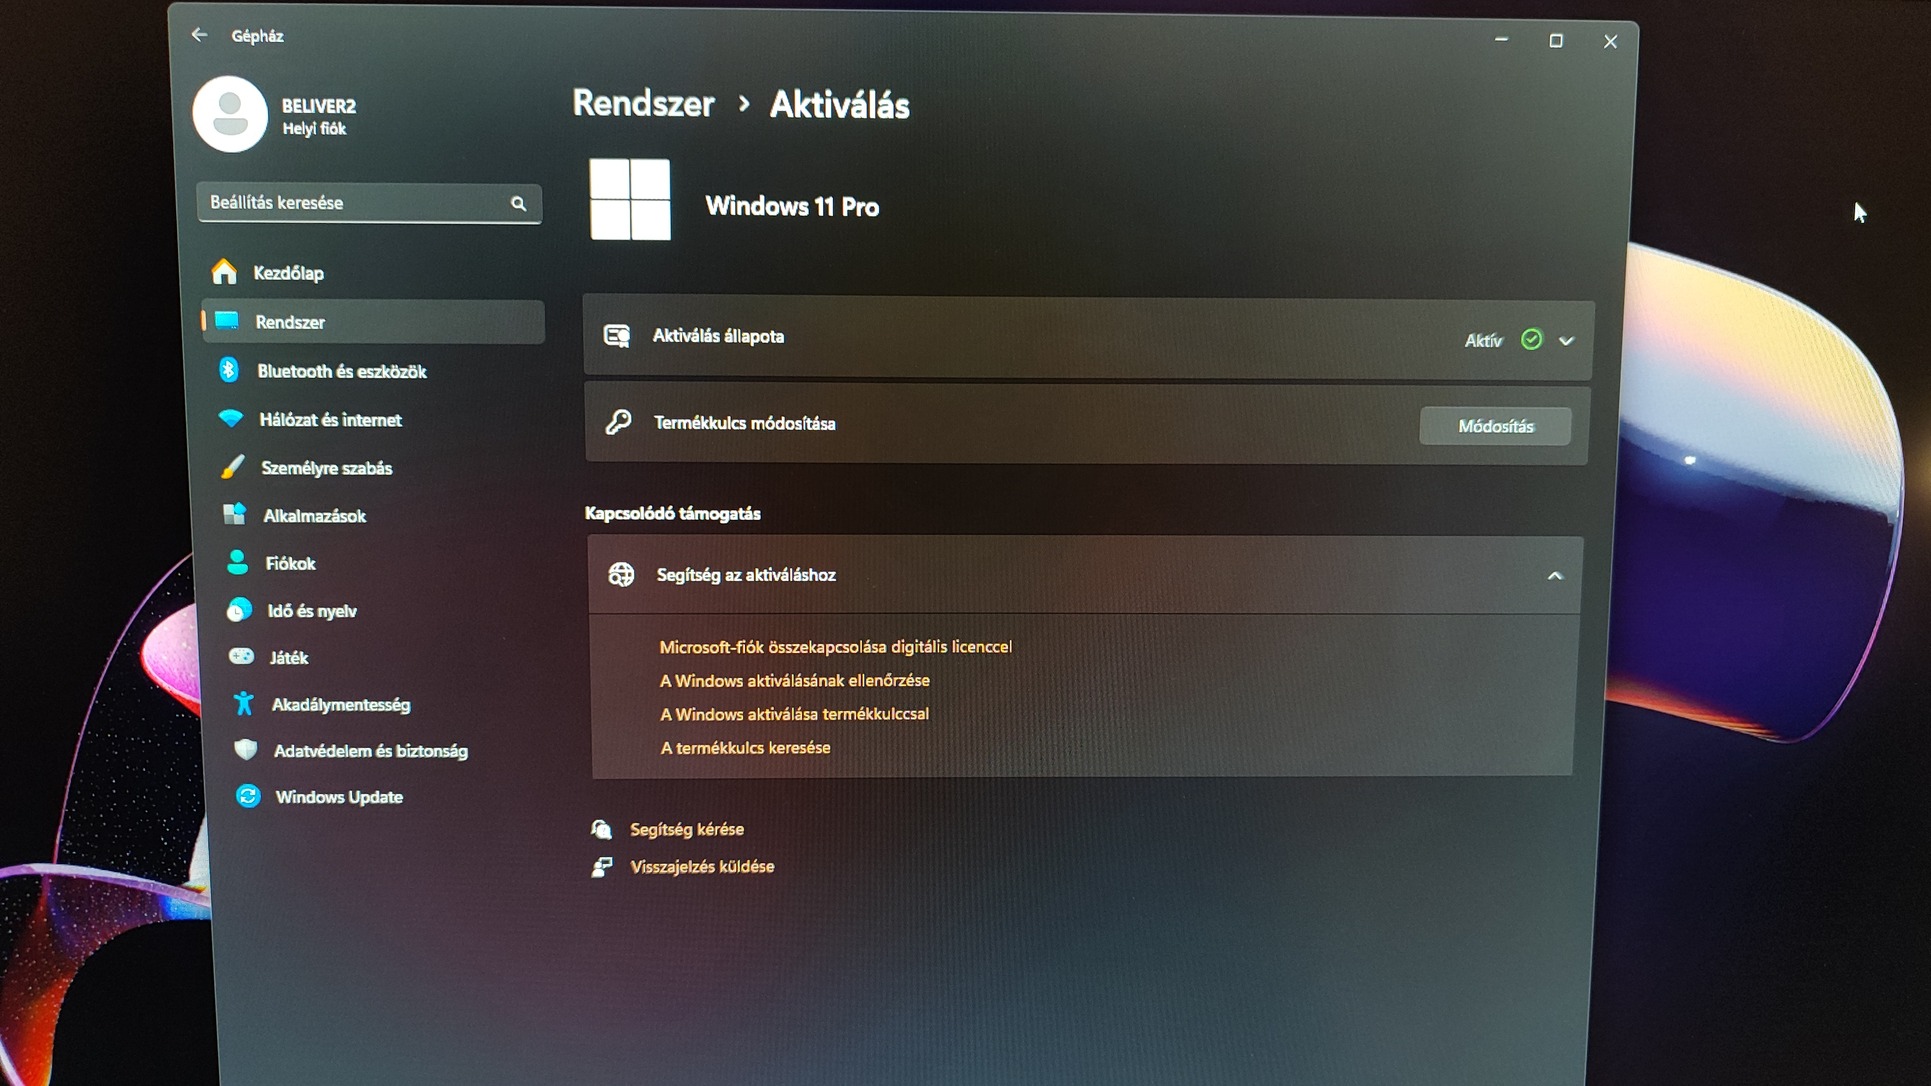Click the search magnifier icon

click(518, 204)
